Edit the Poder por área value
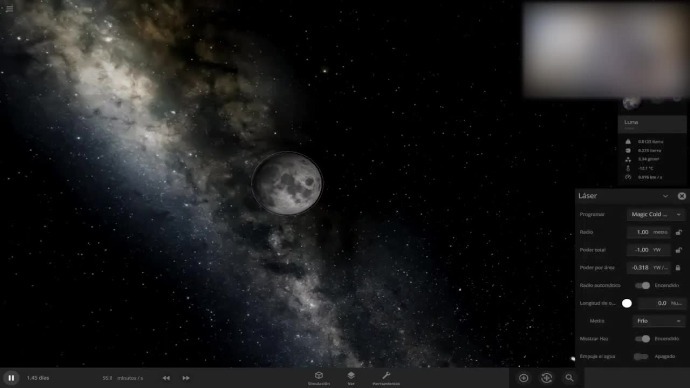Viewport: 690px width, 388px height. tap(648, 267)
